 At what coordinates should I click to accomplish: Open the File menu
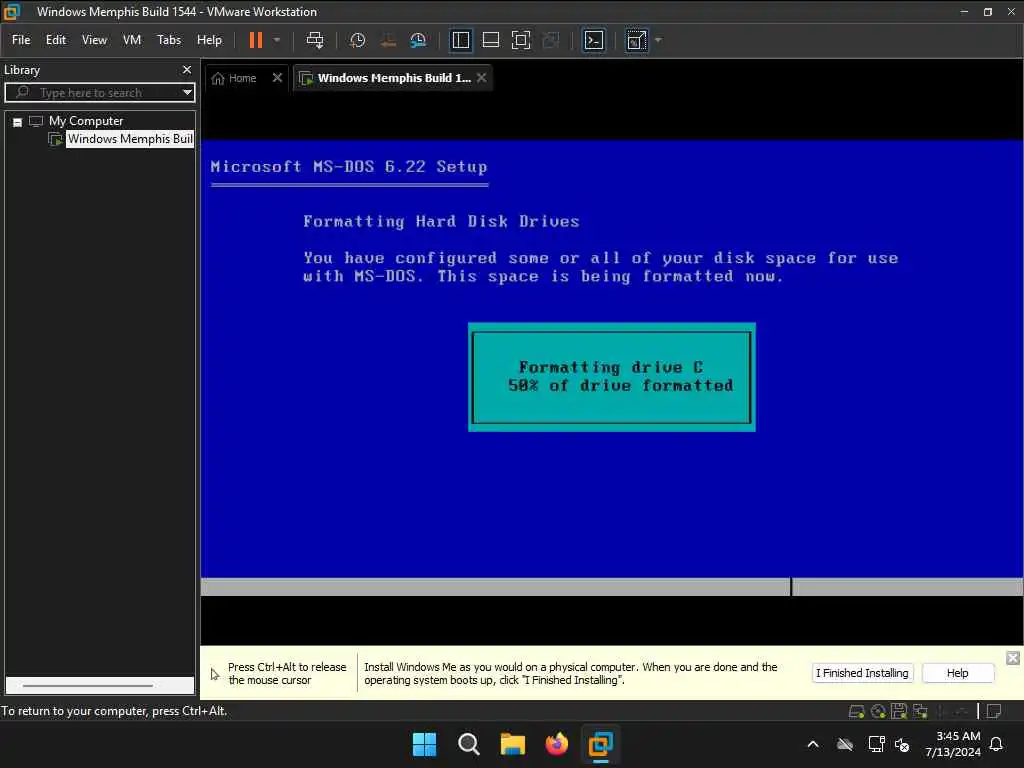click(x=21, y=40)
